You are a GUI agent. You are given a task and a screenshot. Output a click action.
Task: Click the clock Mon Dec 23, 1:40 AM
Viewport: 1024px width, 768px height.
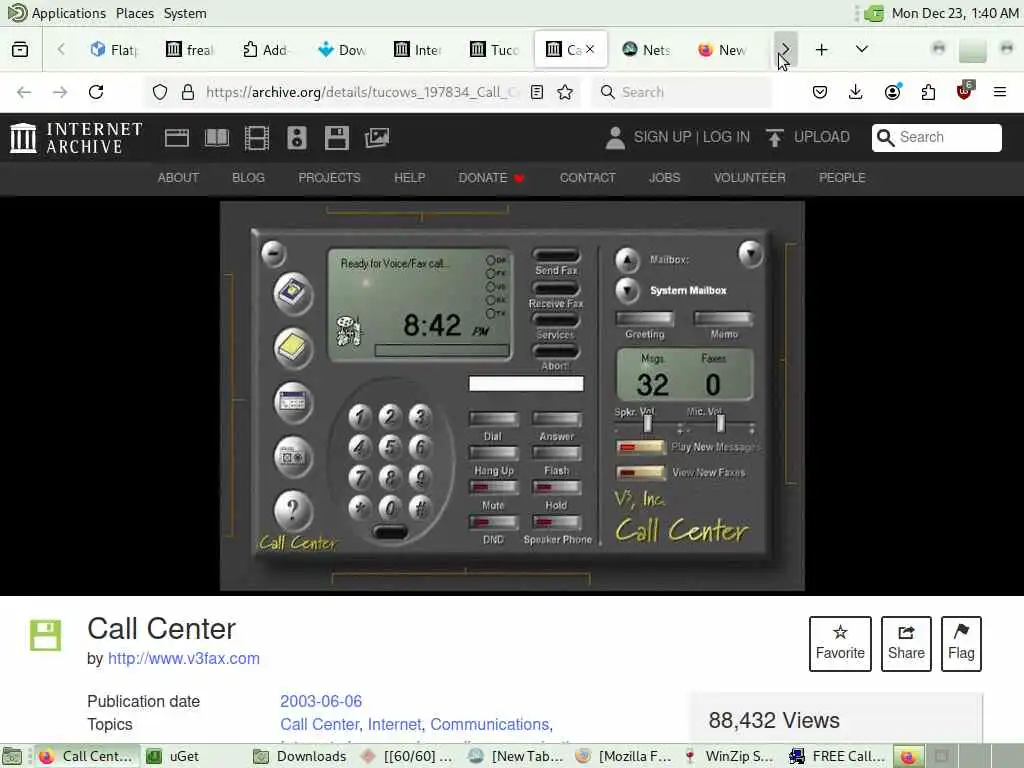pos(955,13)
